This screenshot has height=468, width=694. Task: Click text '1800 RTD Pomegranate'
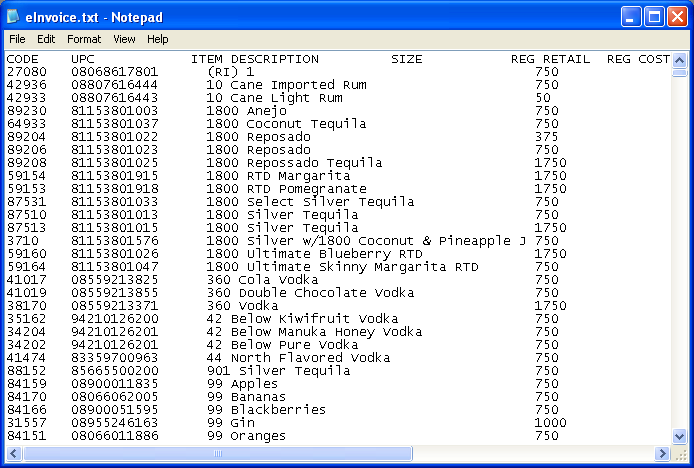(286, 189)
